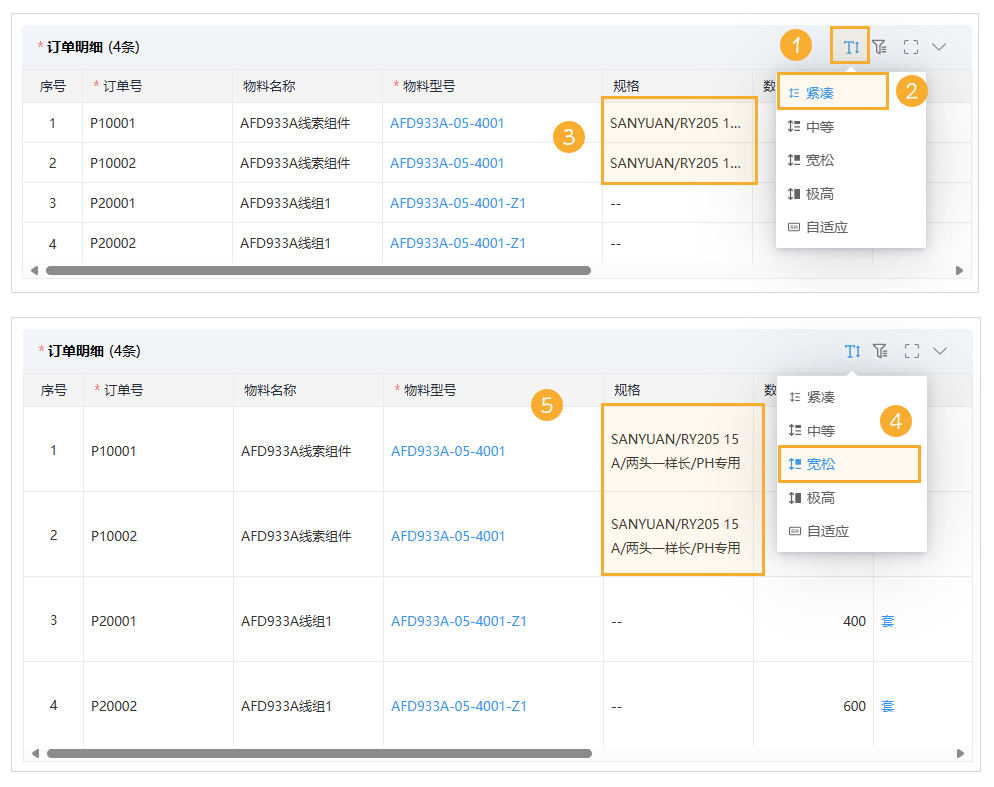The width and height of the screenshot is (994, 787).
Task: Click the fullscreen icon in the top table toolbar
Action: coord(910,45)
